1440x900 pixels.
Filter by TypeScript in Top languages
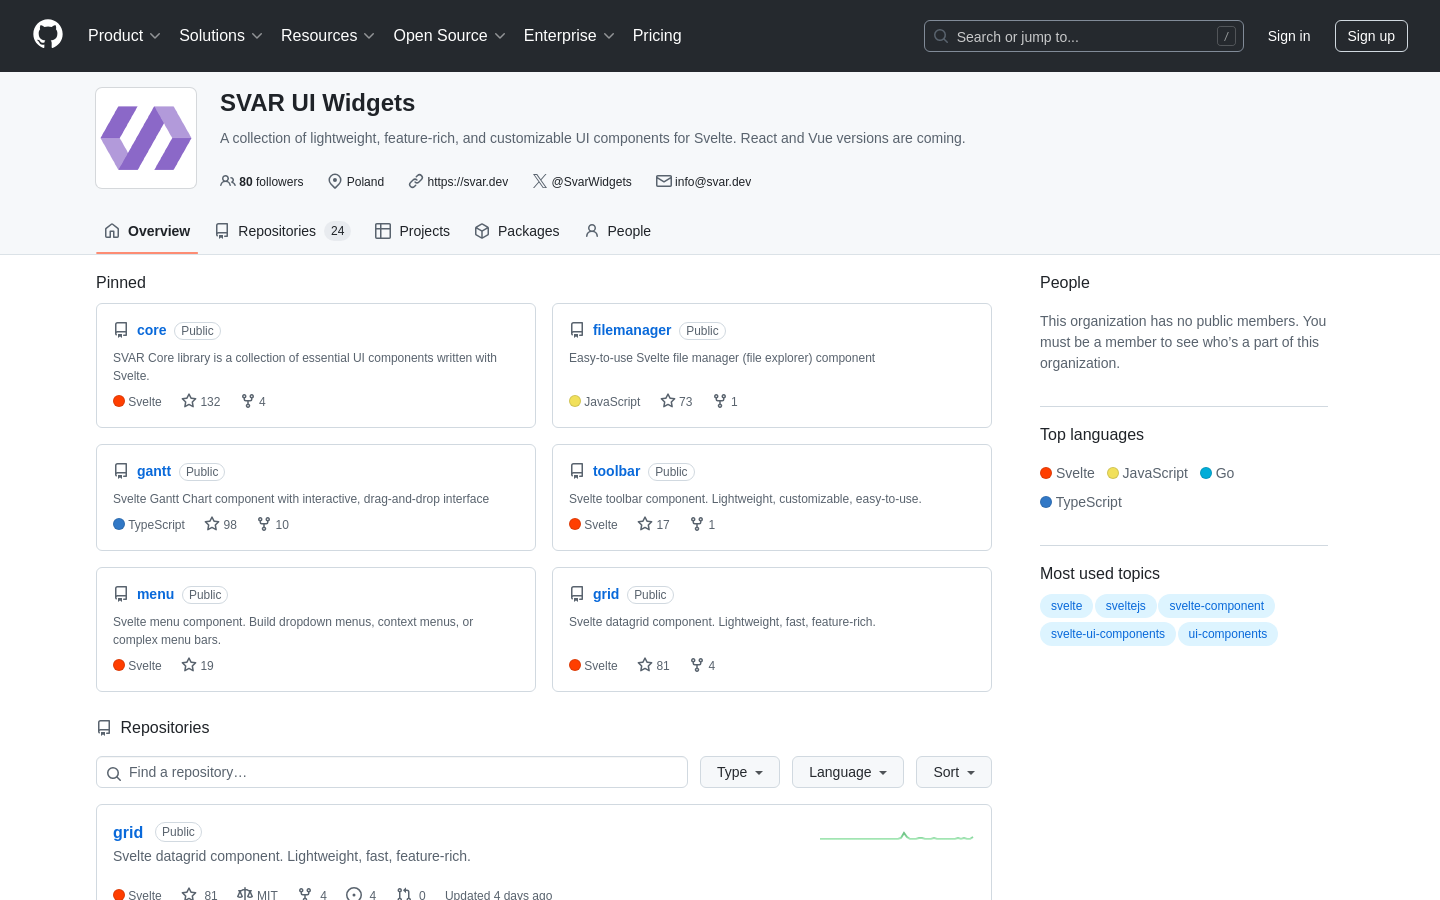click(1081, 502)
